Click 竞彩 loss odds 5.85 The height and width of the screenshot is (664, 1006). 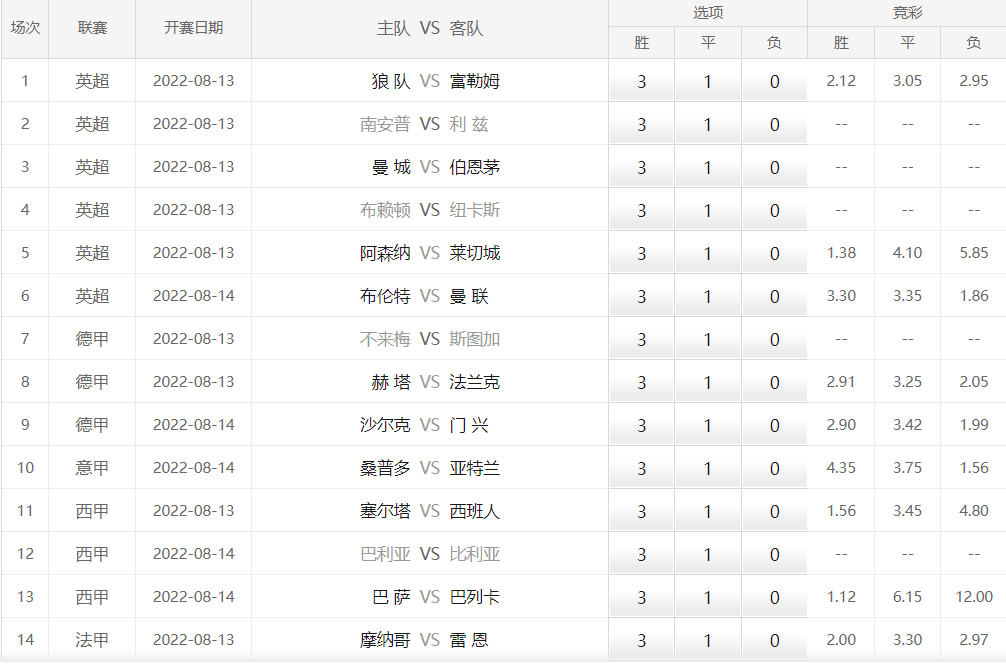(973, 253)
